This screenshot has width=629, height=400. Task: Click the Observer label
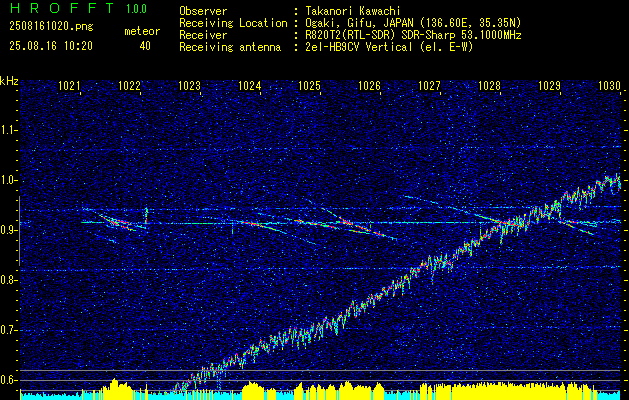(x=203, y=11)
